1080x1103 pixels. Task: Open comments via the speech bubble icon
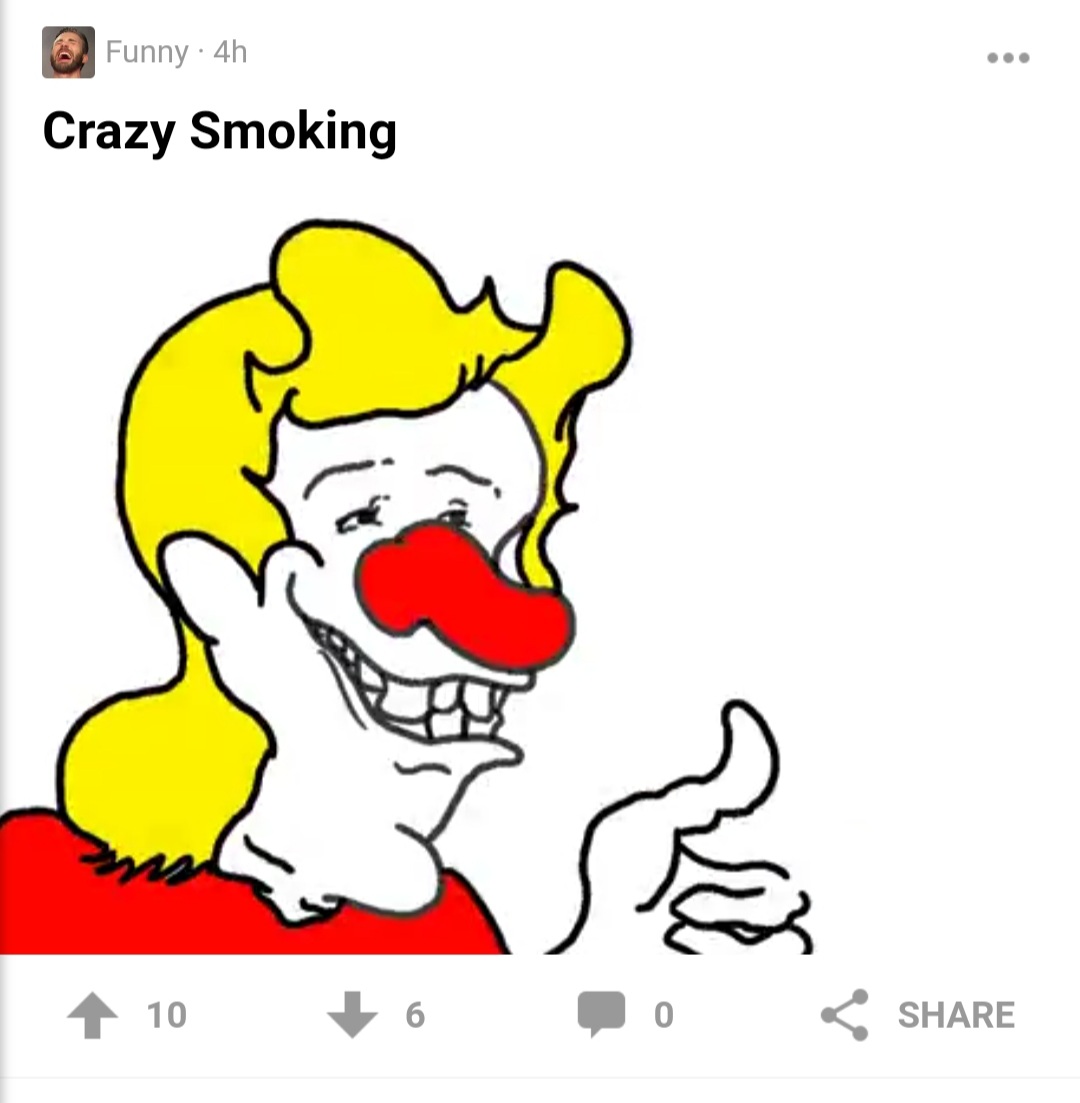[x=602, y=1014]
